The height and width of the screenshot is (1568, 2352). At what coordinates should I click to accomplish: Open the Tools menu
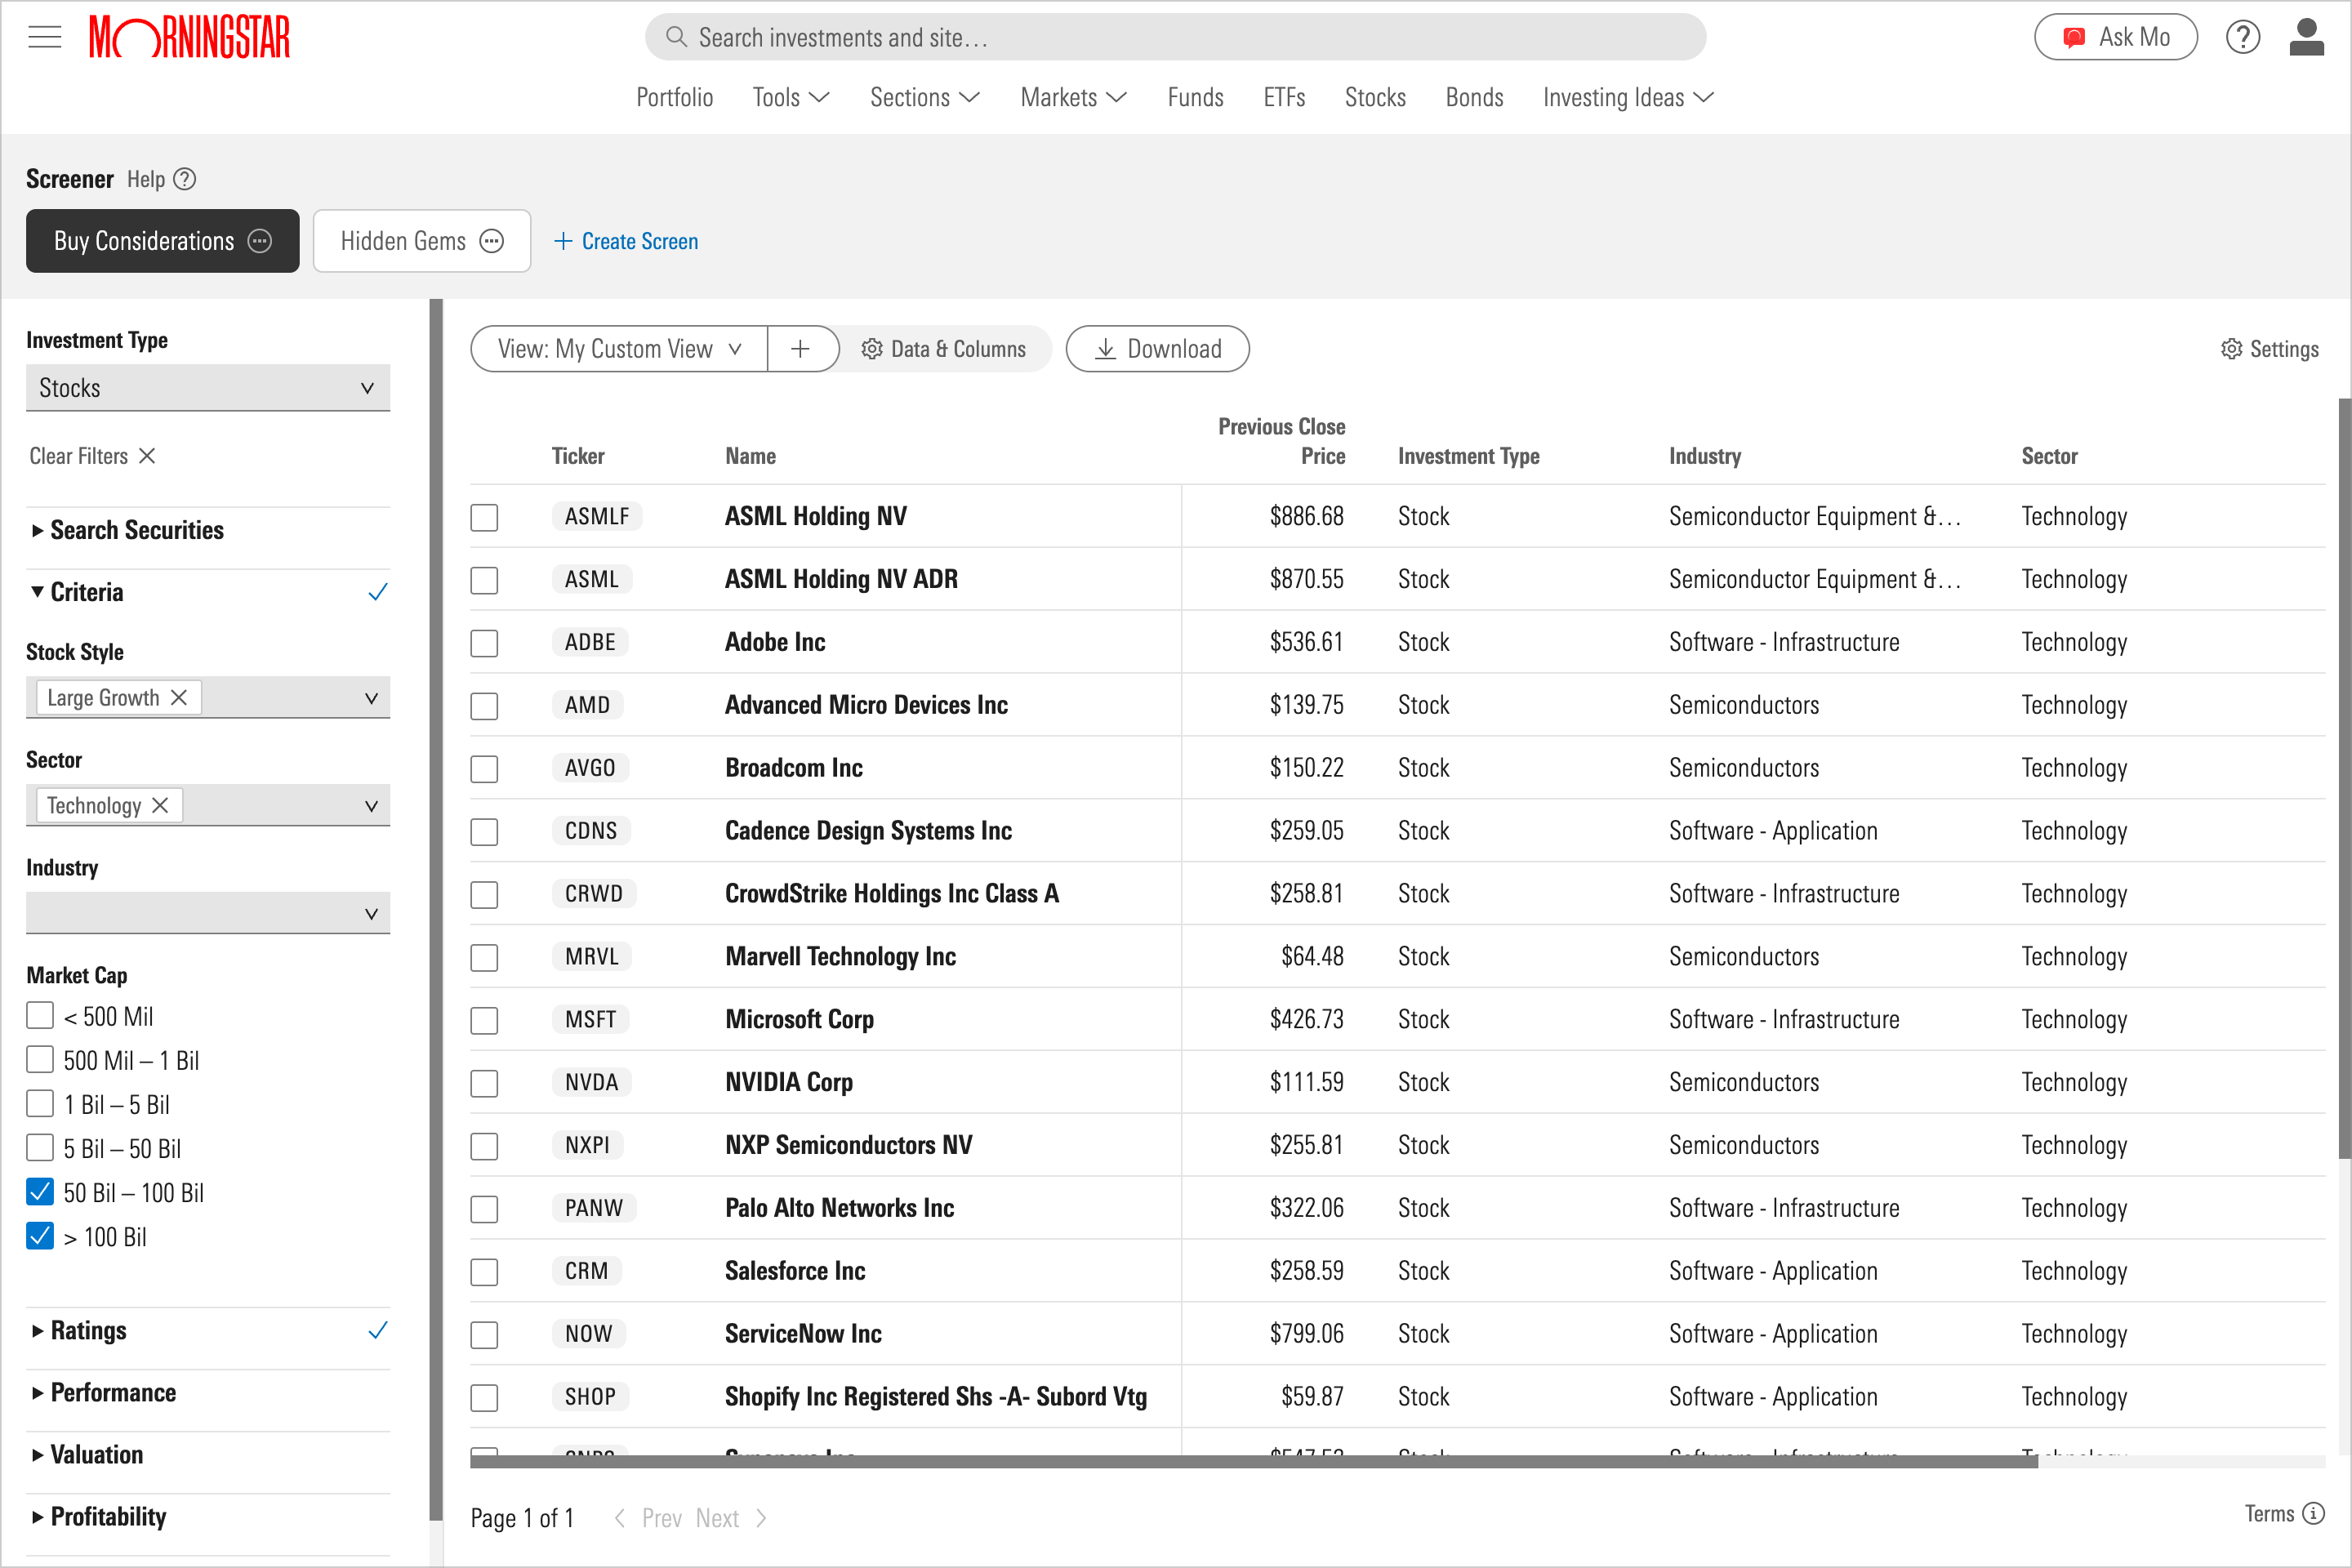click(791, 97)
